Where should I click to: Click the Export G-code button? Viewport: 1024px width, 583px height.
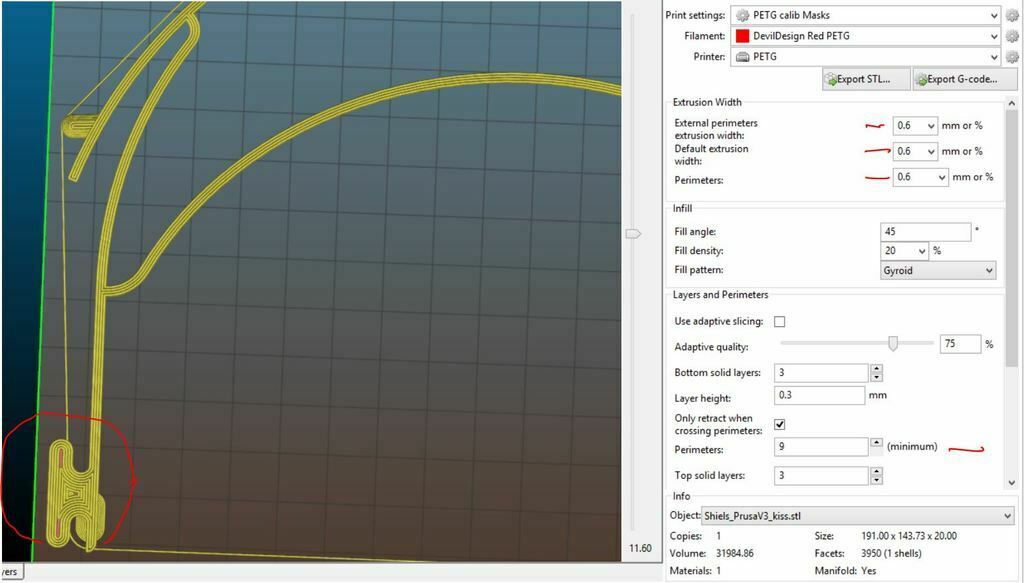963,78
